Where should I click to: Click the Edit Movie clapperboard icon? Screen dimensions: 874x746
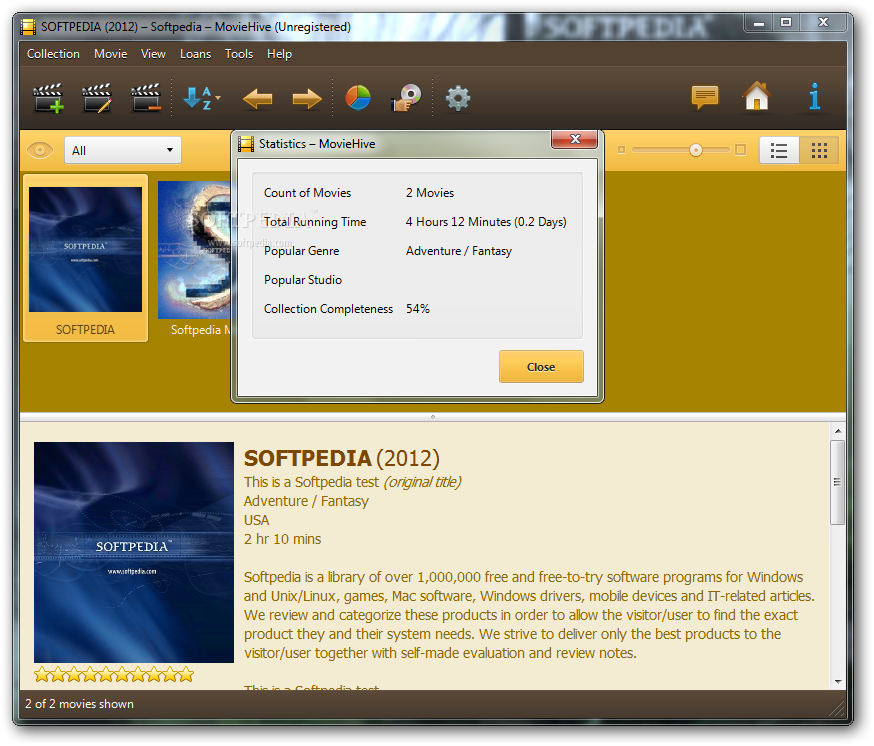pos(97,98)
